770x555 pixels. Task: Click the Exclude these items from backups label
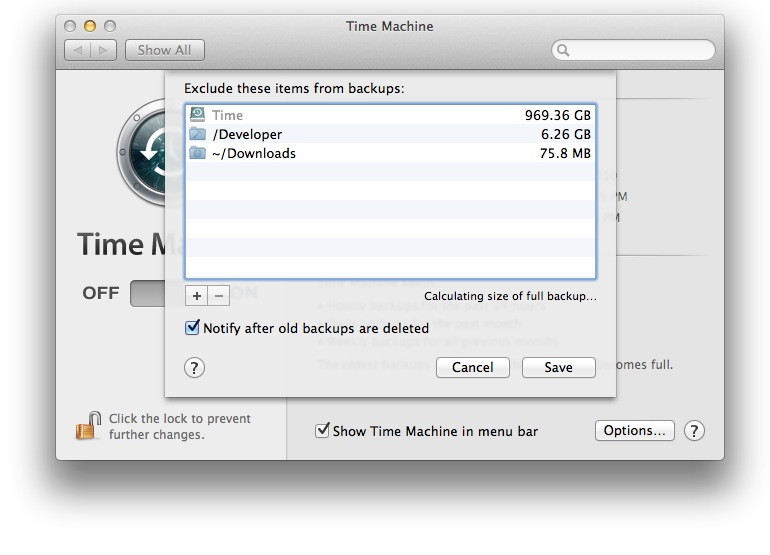(294, 88)
